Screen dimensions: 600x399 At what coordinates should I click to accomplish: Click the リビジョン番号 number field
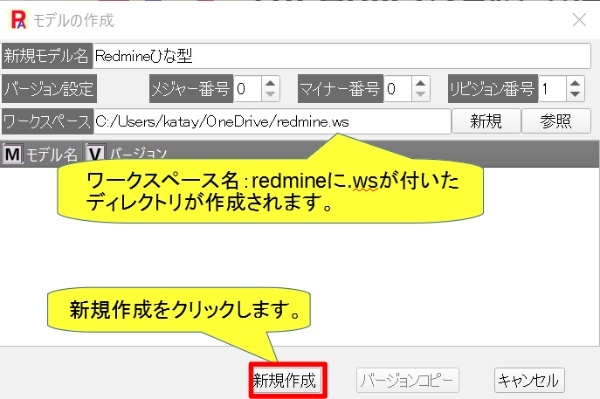[x=552, y=89]
